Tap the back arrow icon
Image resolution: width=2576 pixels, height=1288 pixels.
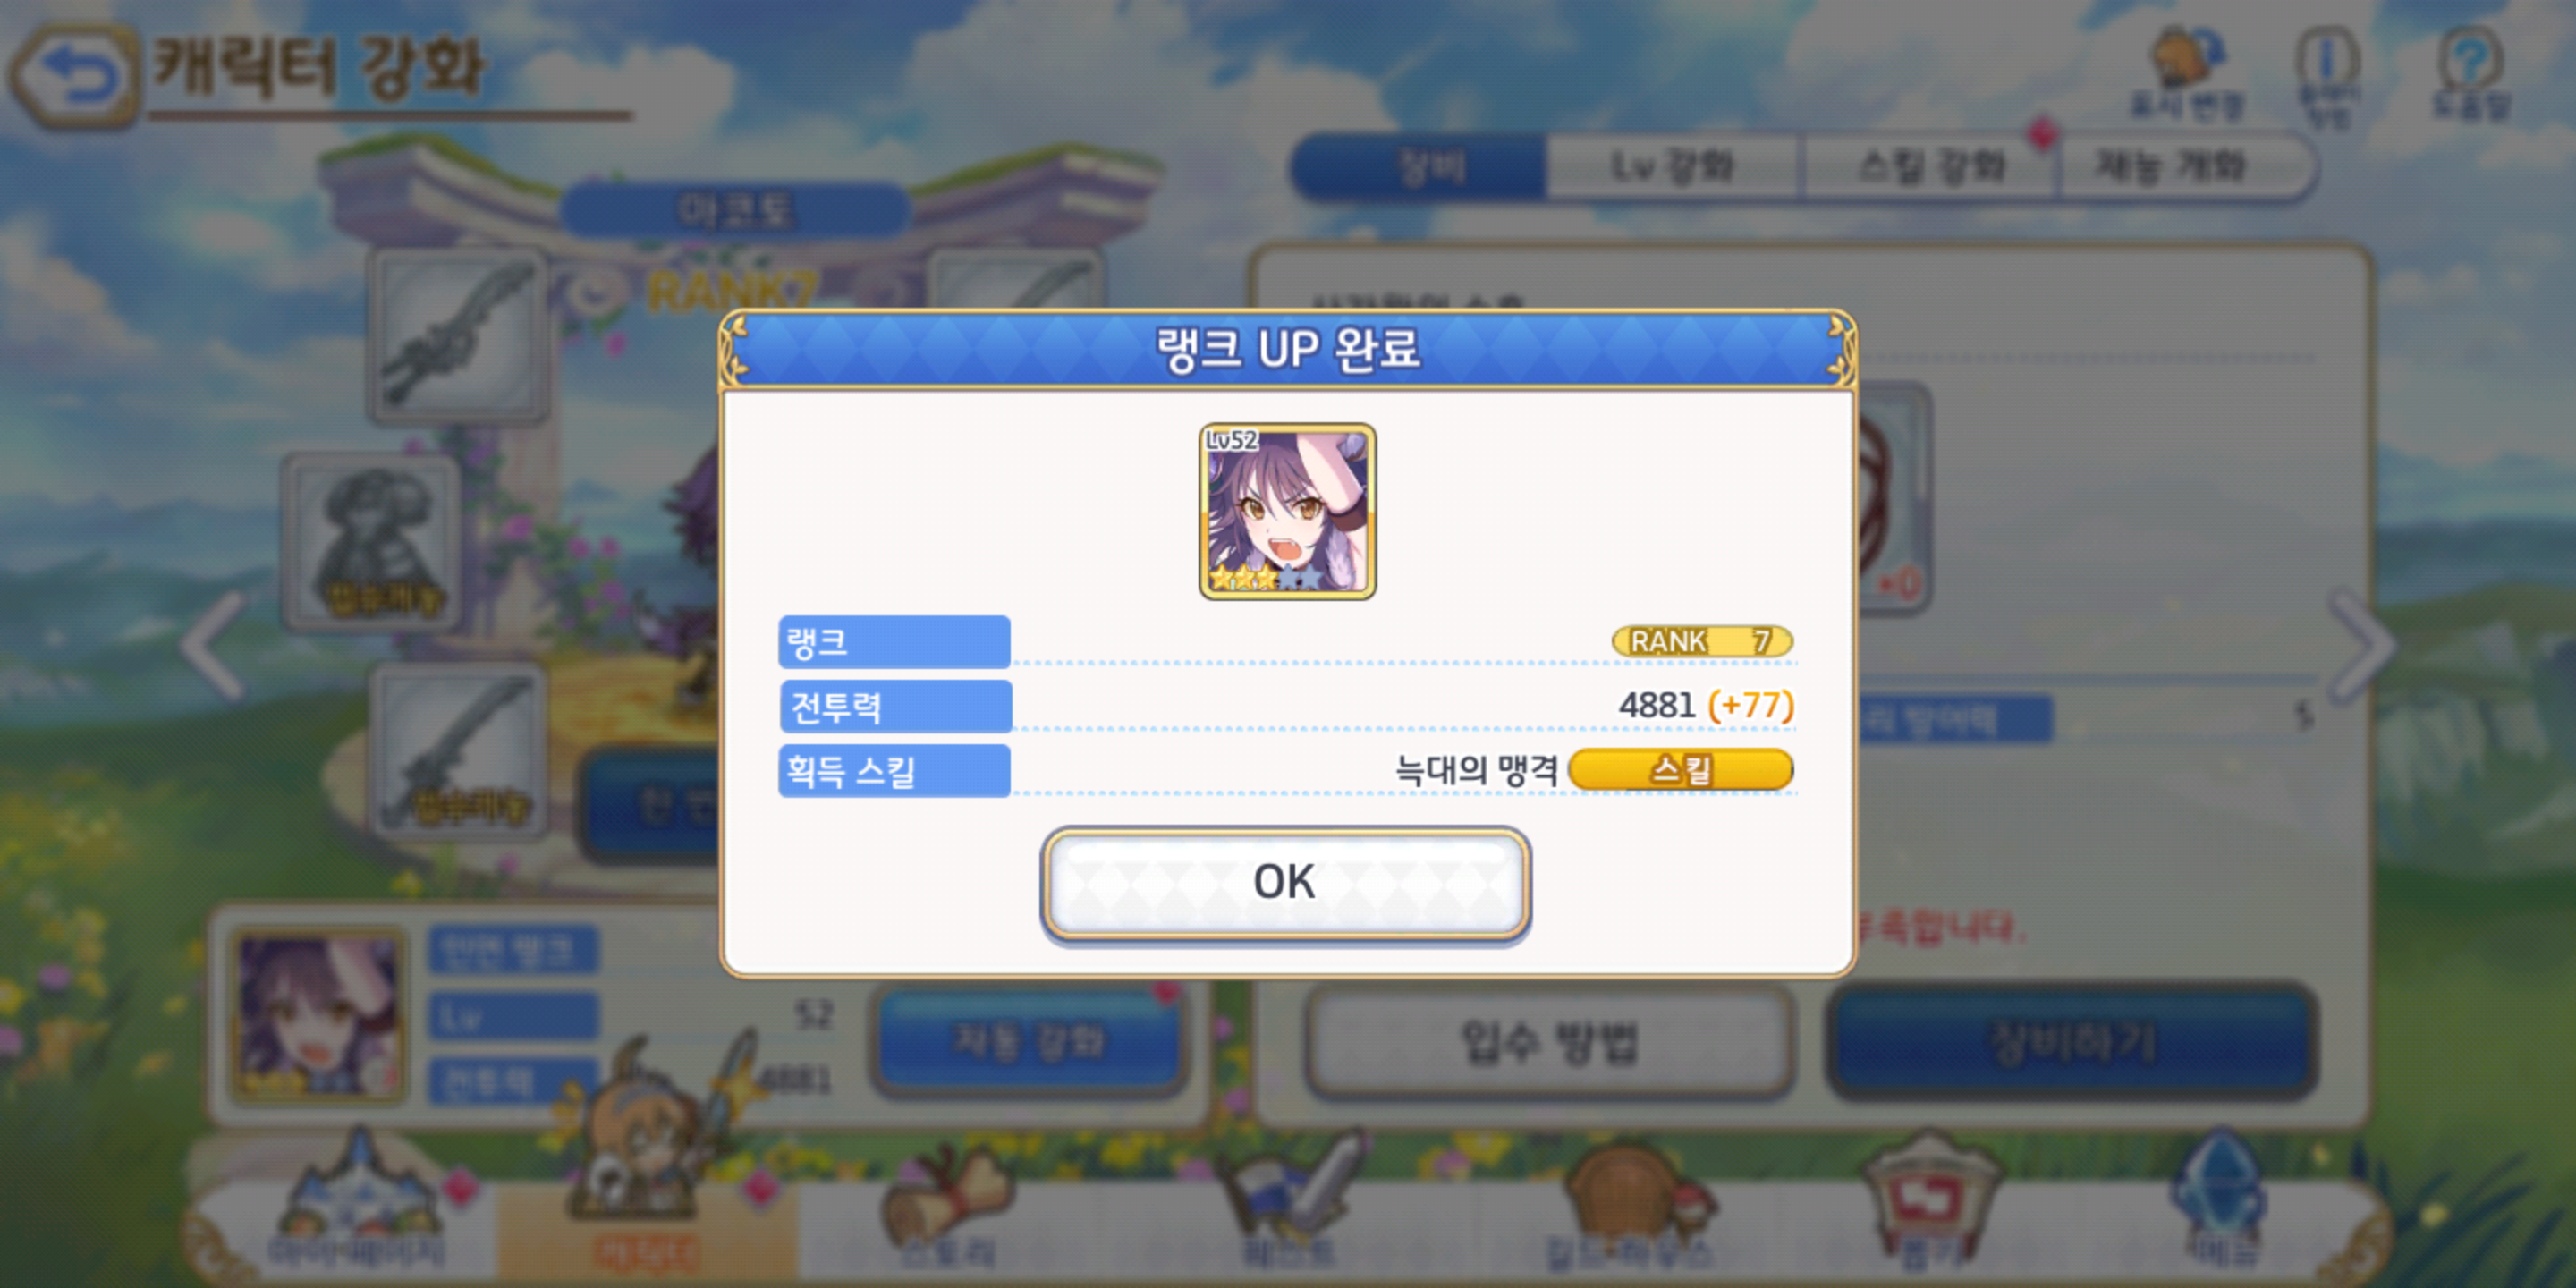click(x=76, y=76)
